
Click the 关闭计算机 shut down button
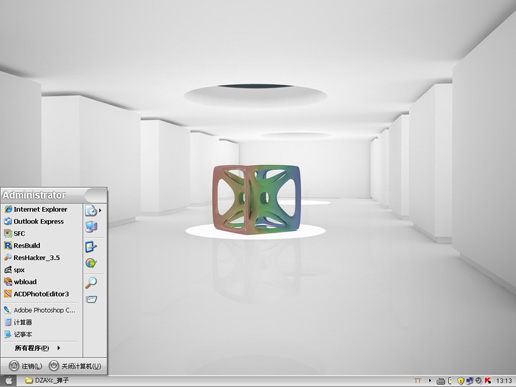coord(75,366)
